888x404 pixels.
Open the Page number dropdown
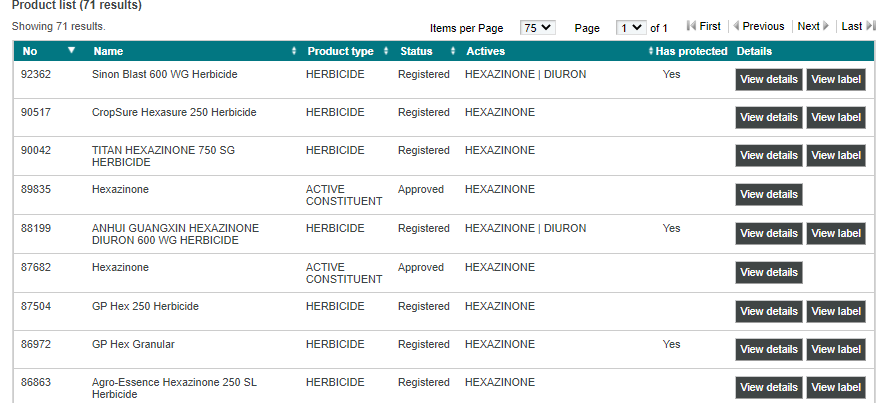click(x=631, y=28)
